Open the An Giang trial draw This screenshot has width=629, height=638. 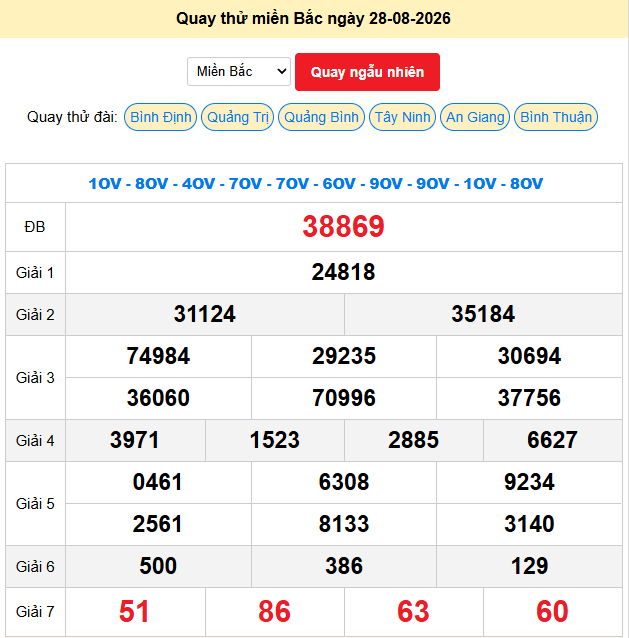pyautogui.click(x=475, y=117)
